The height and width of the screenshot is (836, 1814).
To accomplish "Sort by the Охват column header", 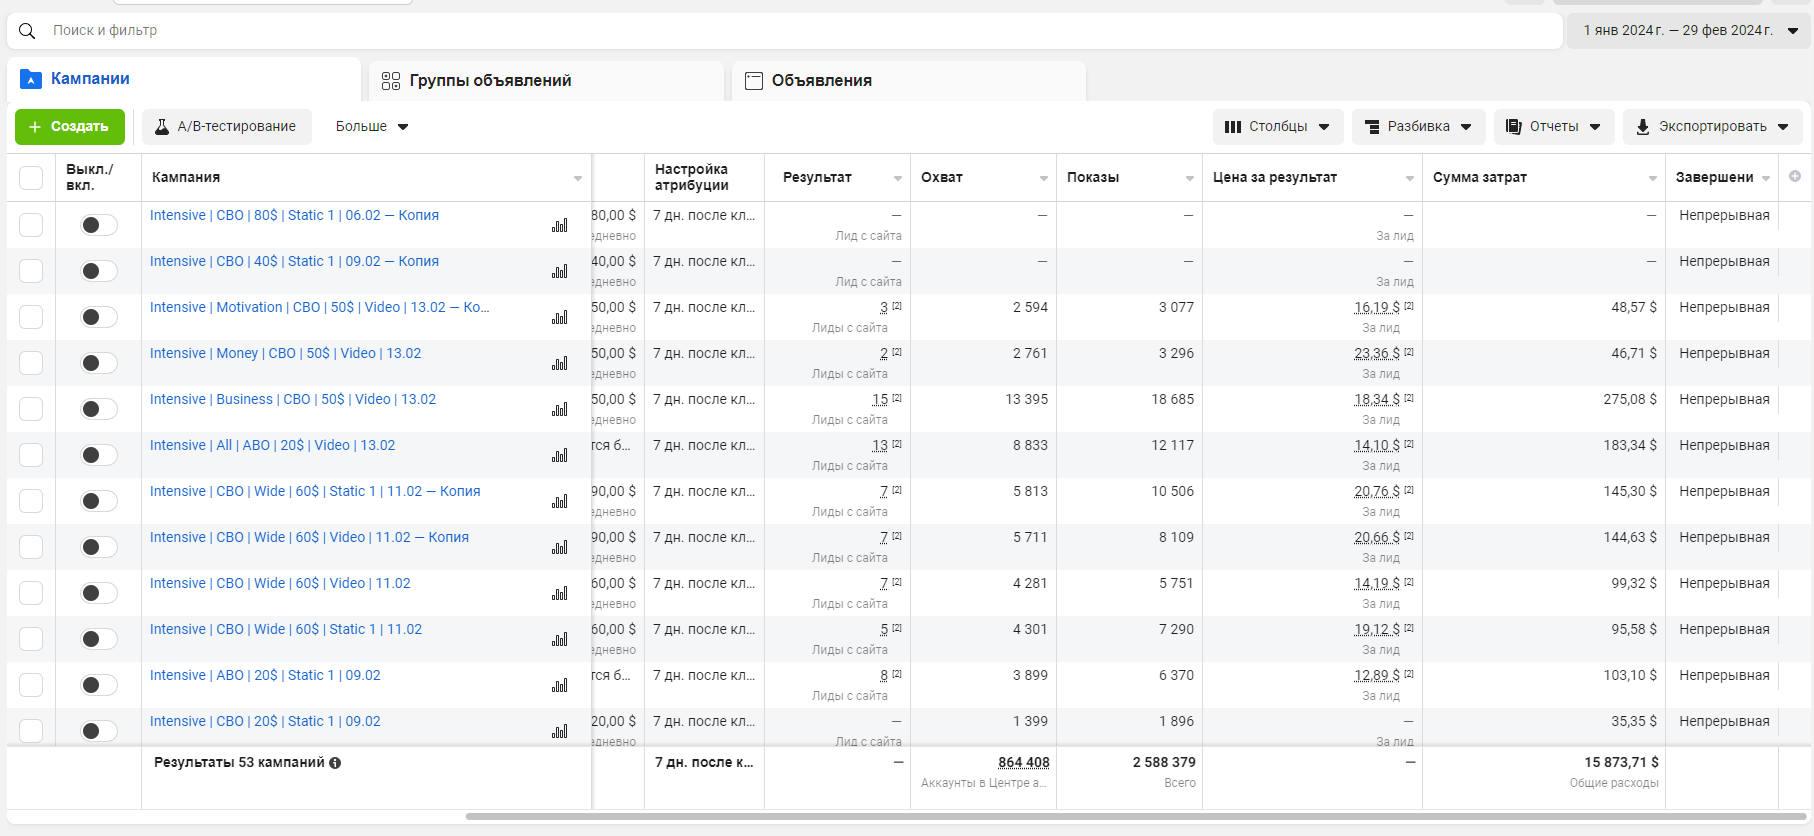I will 984,178.
